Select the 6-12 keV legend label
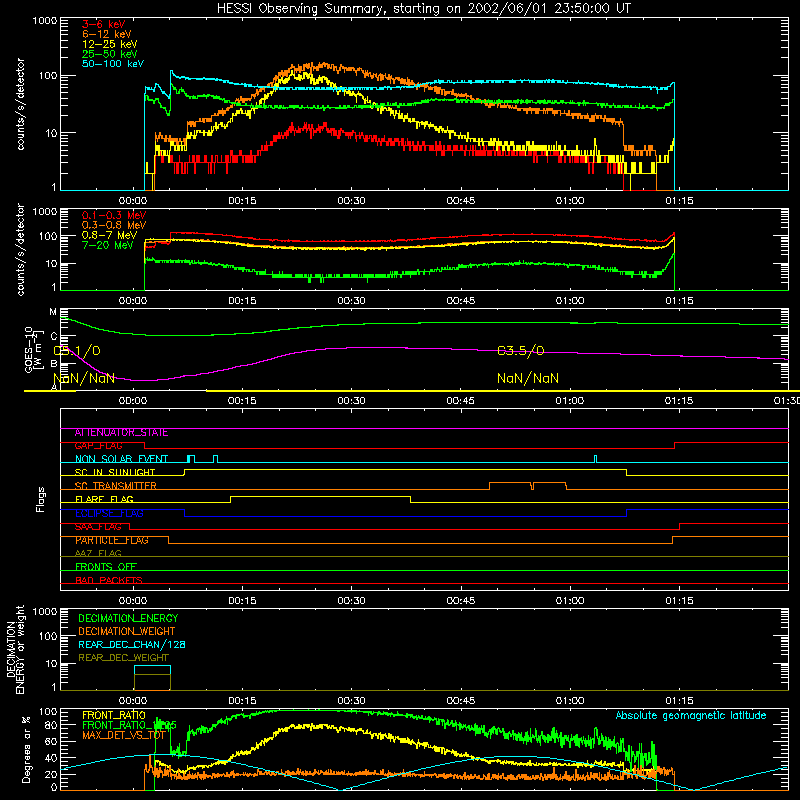Screen dimensions: 800x800 click(x=107, y=34)
